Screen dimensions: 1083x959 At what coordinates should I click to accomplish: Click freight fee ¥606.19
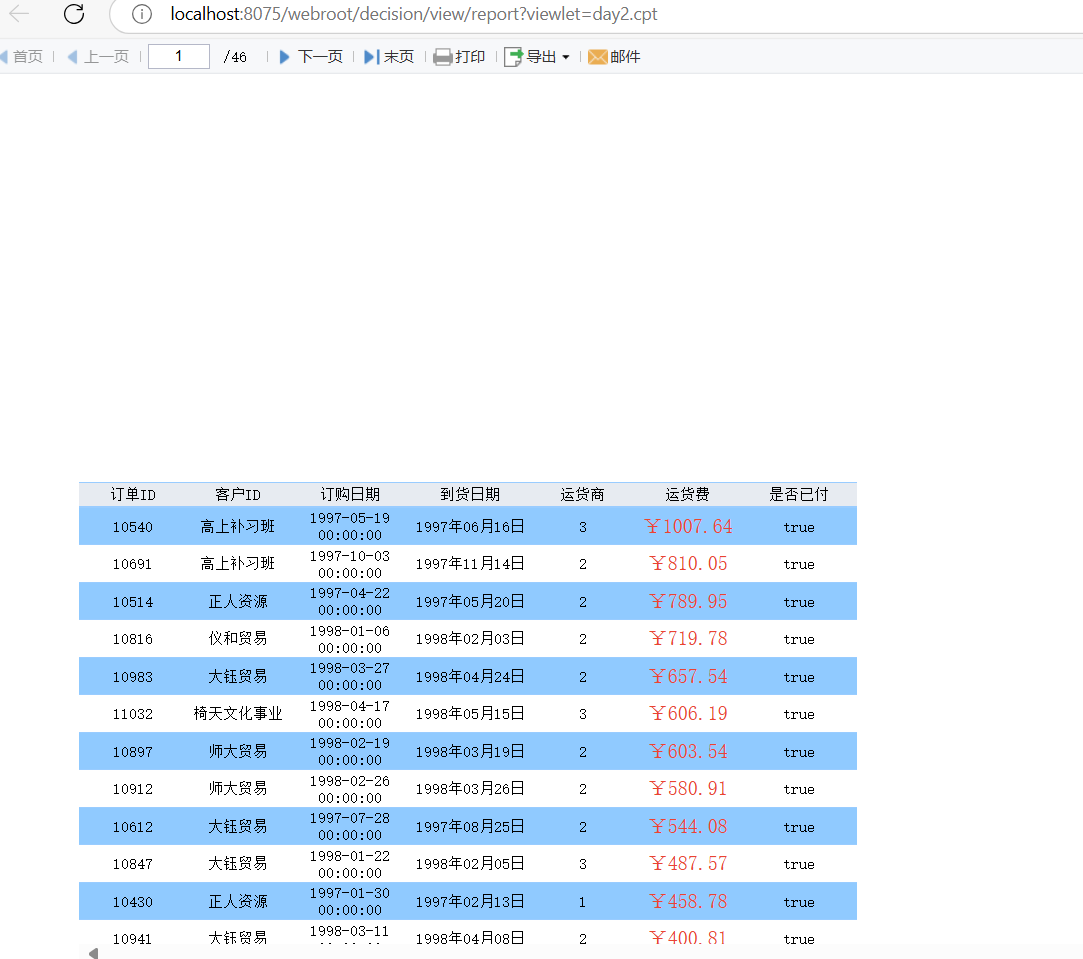[688, 714]
